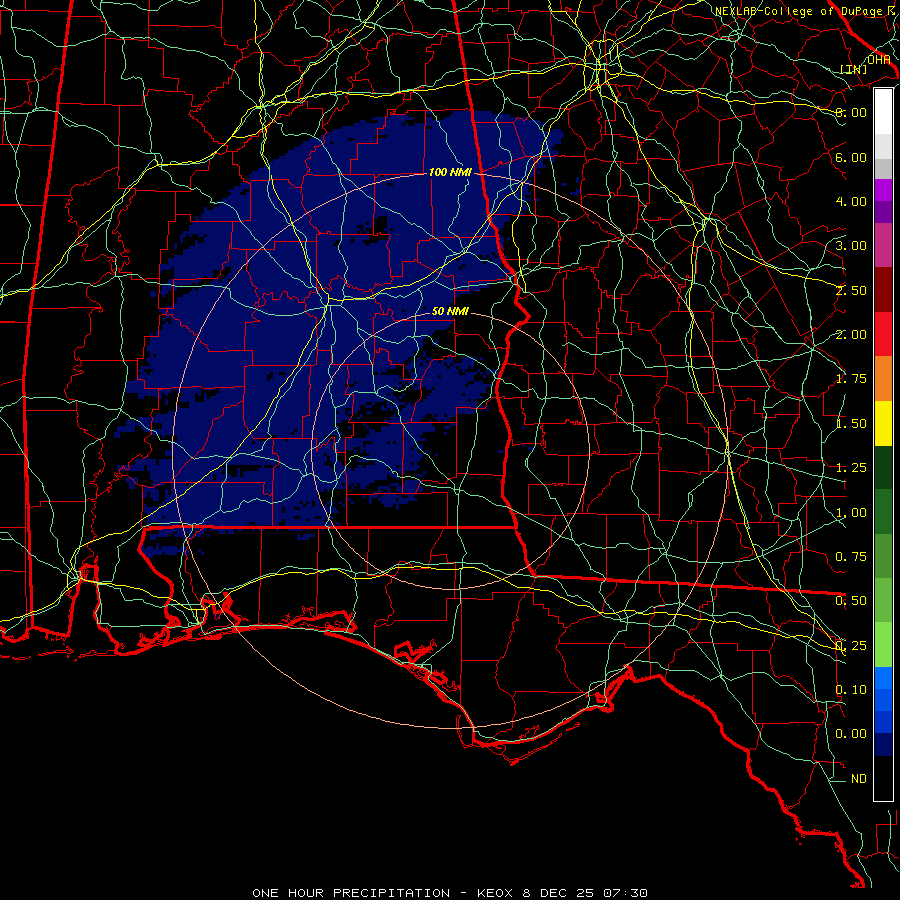Image resolution: width=900 pixels, height=900 pixels.
Task: Pick the dark red legend swatch
Action: point(883,290)
